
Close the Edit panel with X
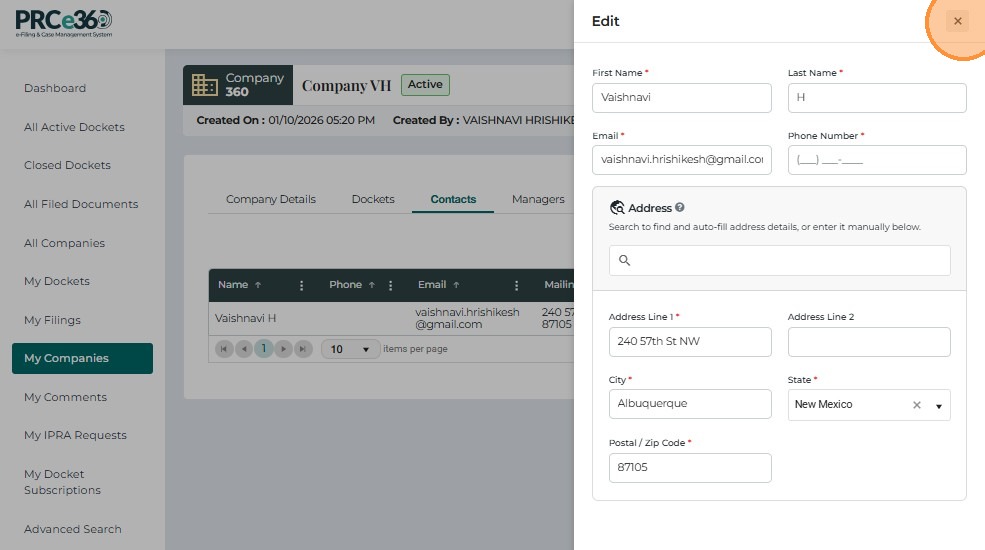click(x=957, y=21)
